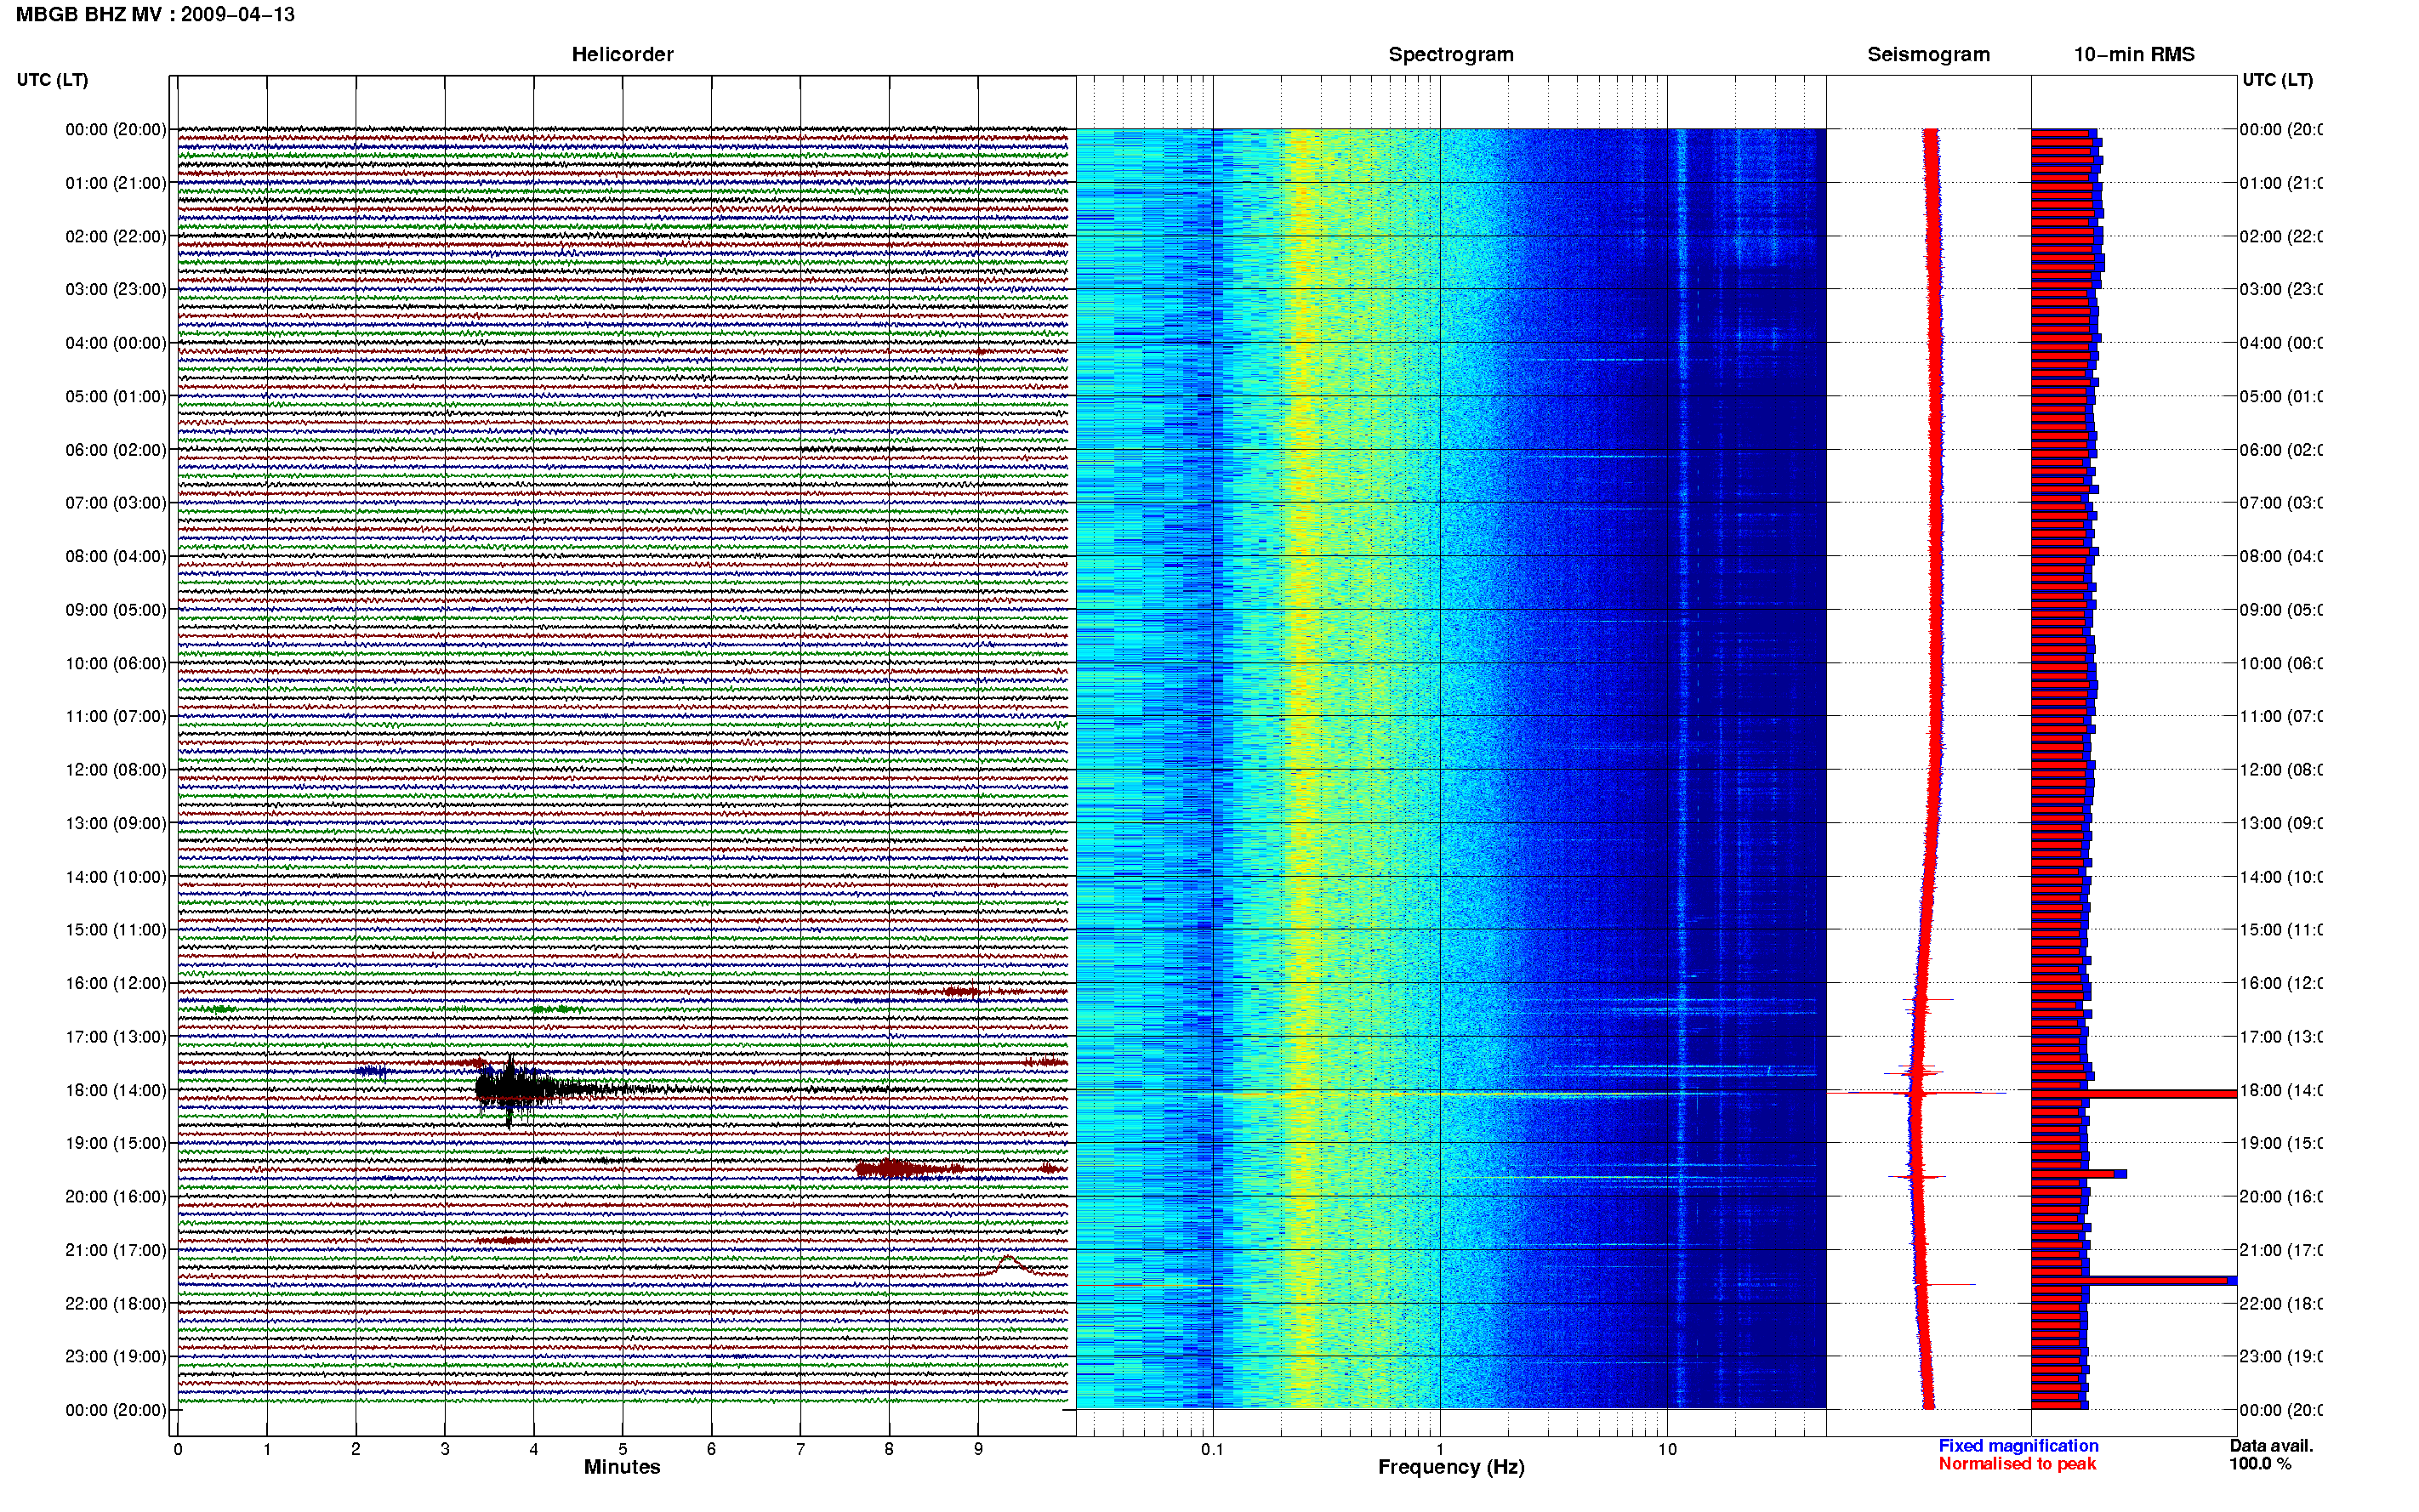The width and height of the screenshot is (2419, 1512).
Task: Click the 22:00 (18:00) time label on left axis
Action: 116,1304
